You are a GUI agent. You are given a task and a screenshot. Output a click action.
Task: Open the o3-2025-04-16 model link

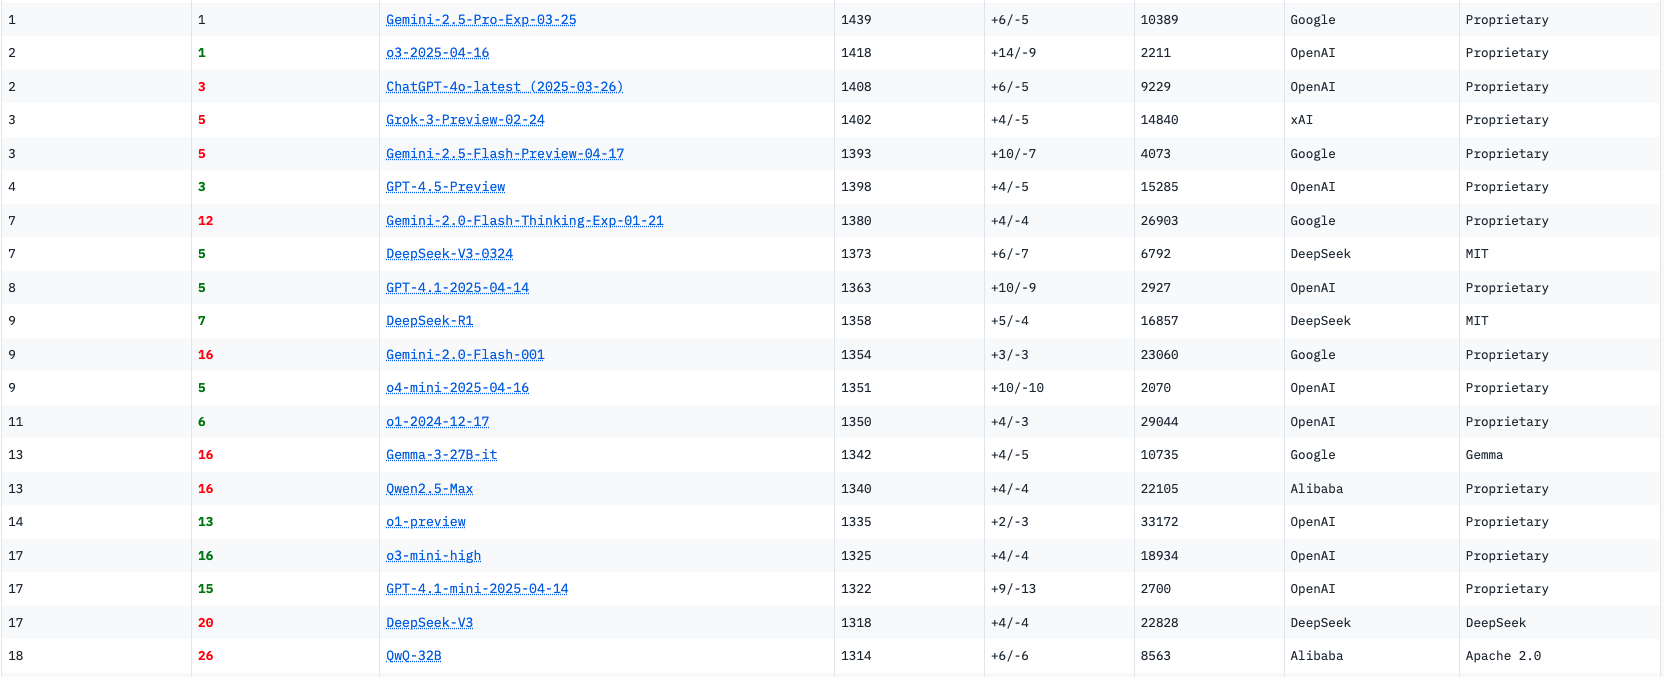click(438, 53)
